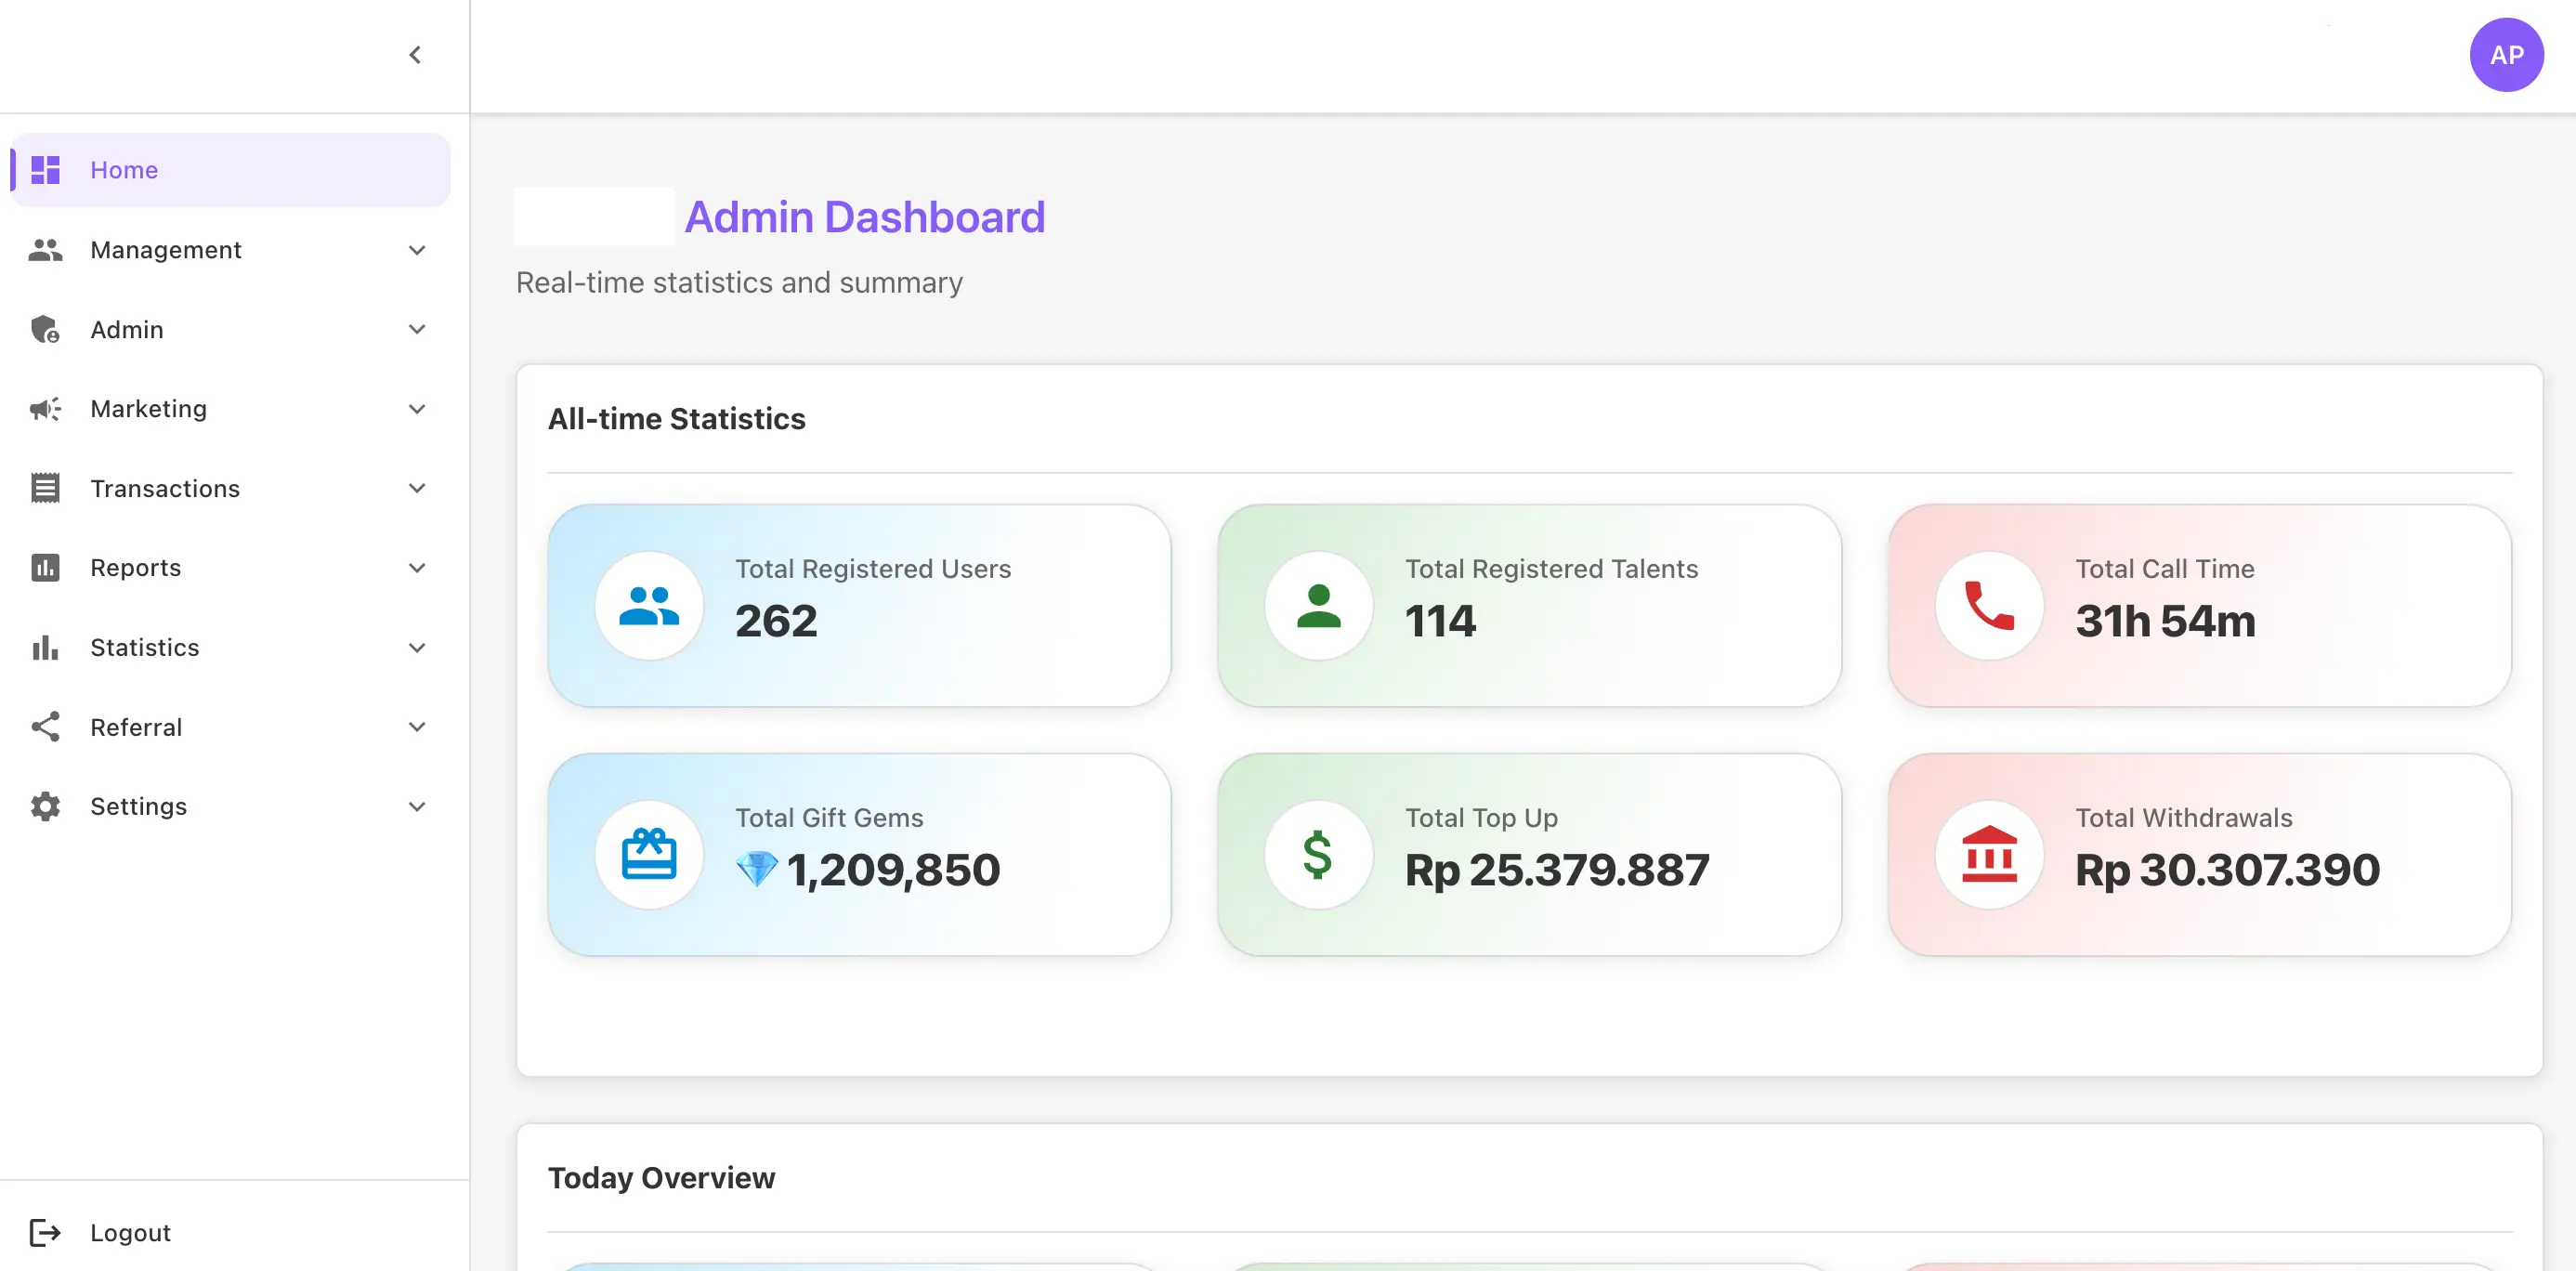Open the Marketing menu item
Viewport: 2576px width, 1271px height.
point(230,409)
